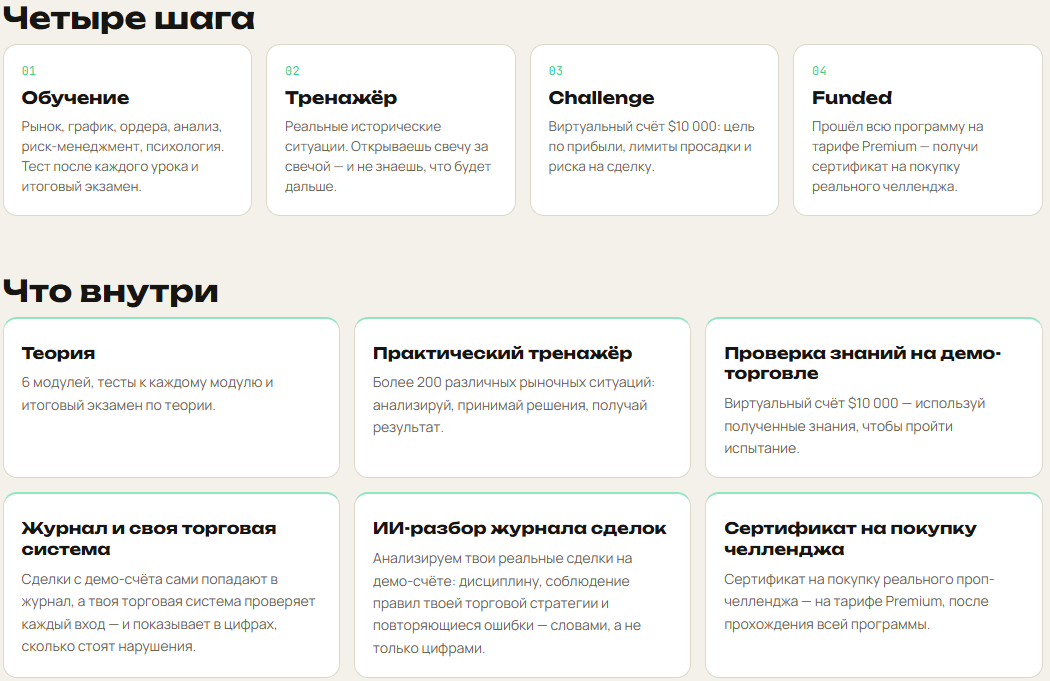Click the text starting "Анализируем твои реальные сделки"
The width and height of the screenshot is (1050, 681).
click(x=507, y=603)
